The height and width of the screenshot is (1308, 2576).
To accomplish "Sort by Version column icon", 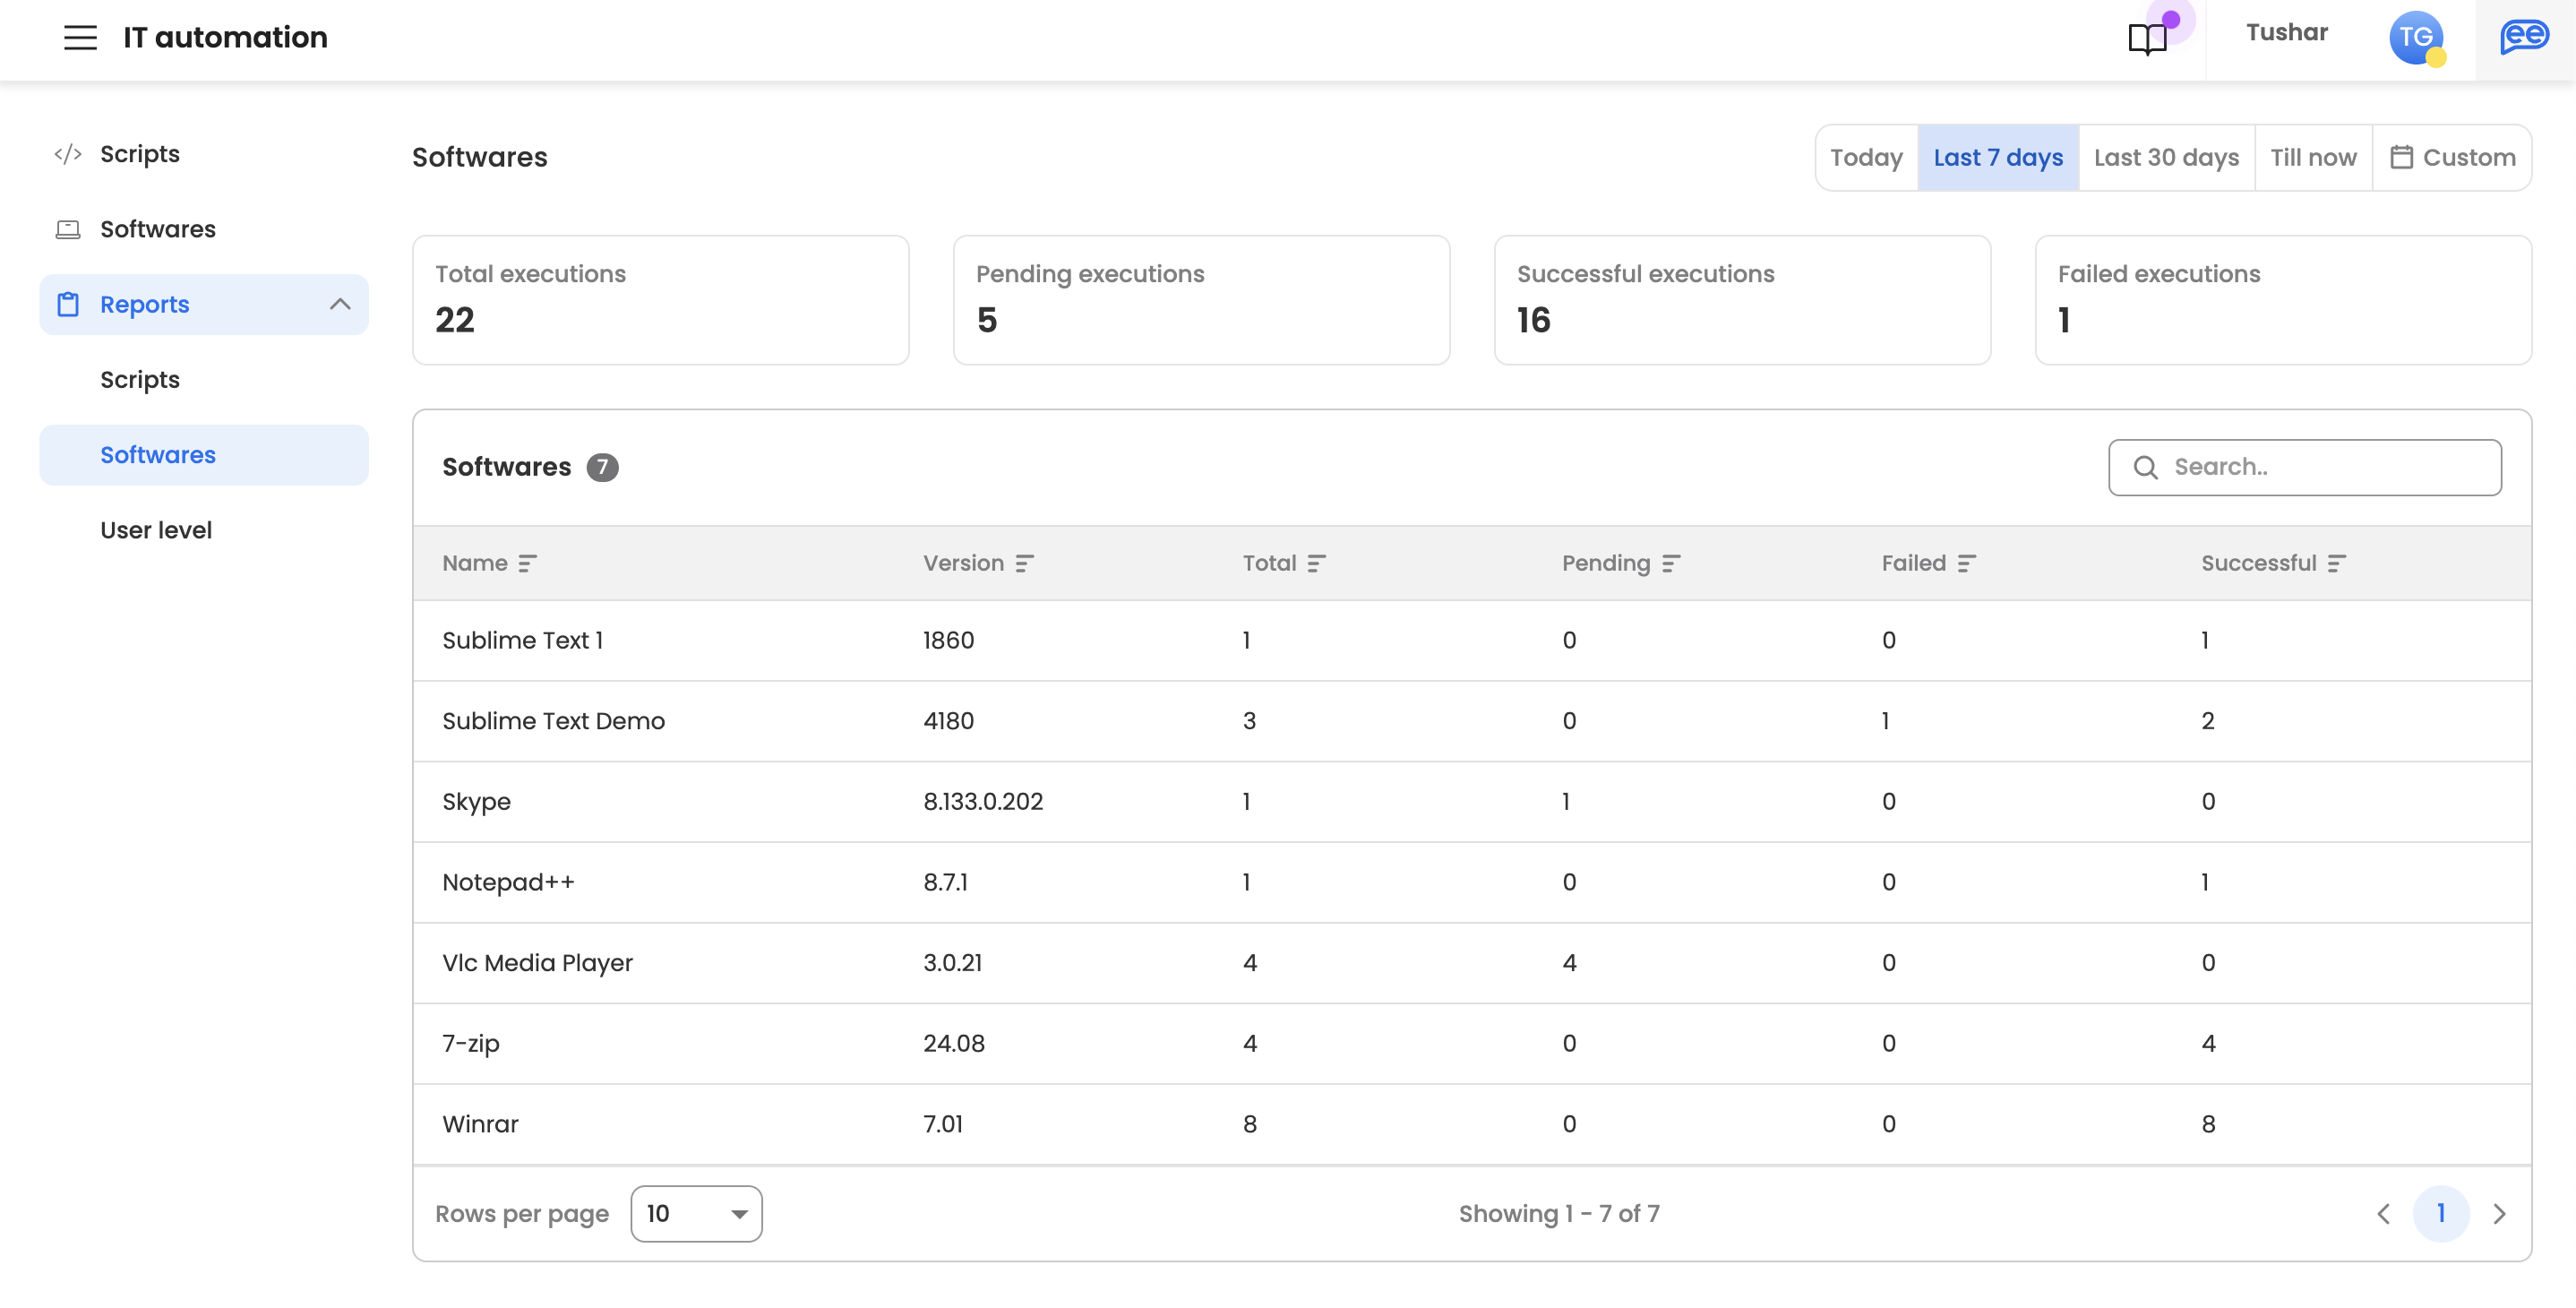I will 1024,564.
